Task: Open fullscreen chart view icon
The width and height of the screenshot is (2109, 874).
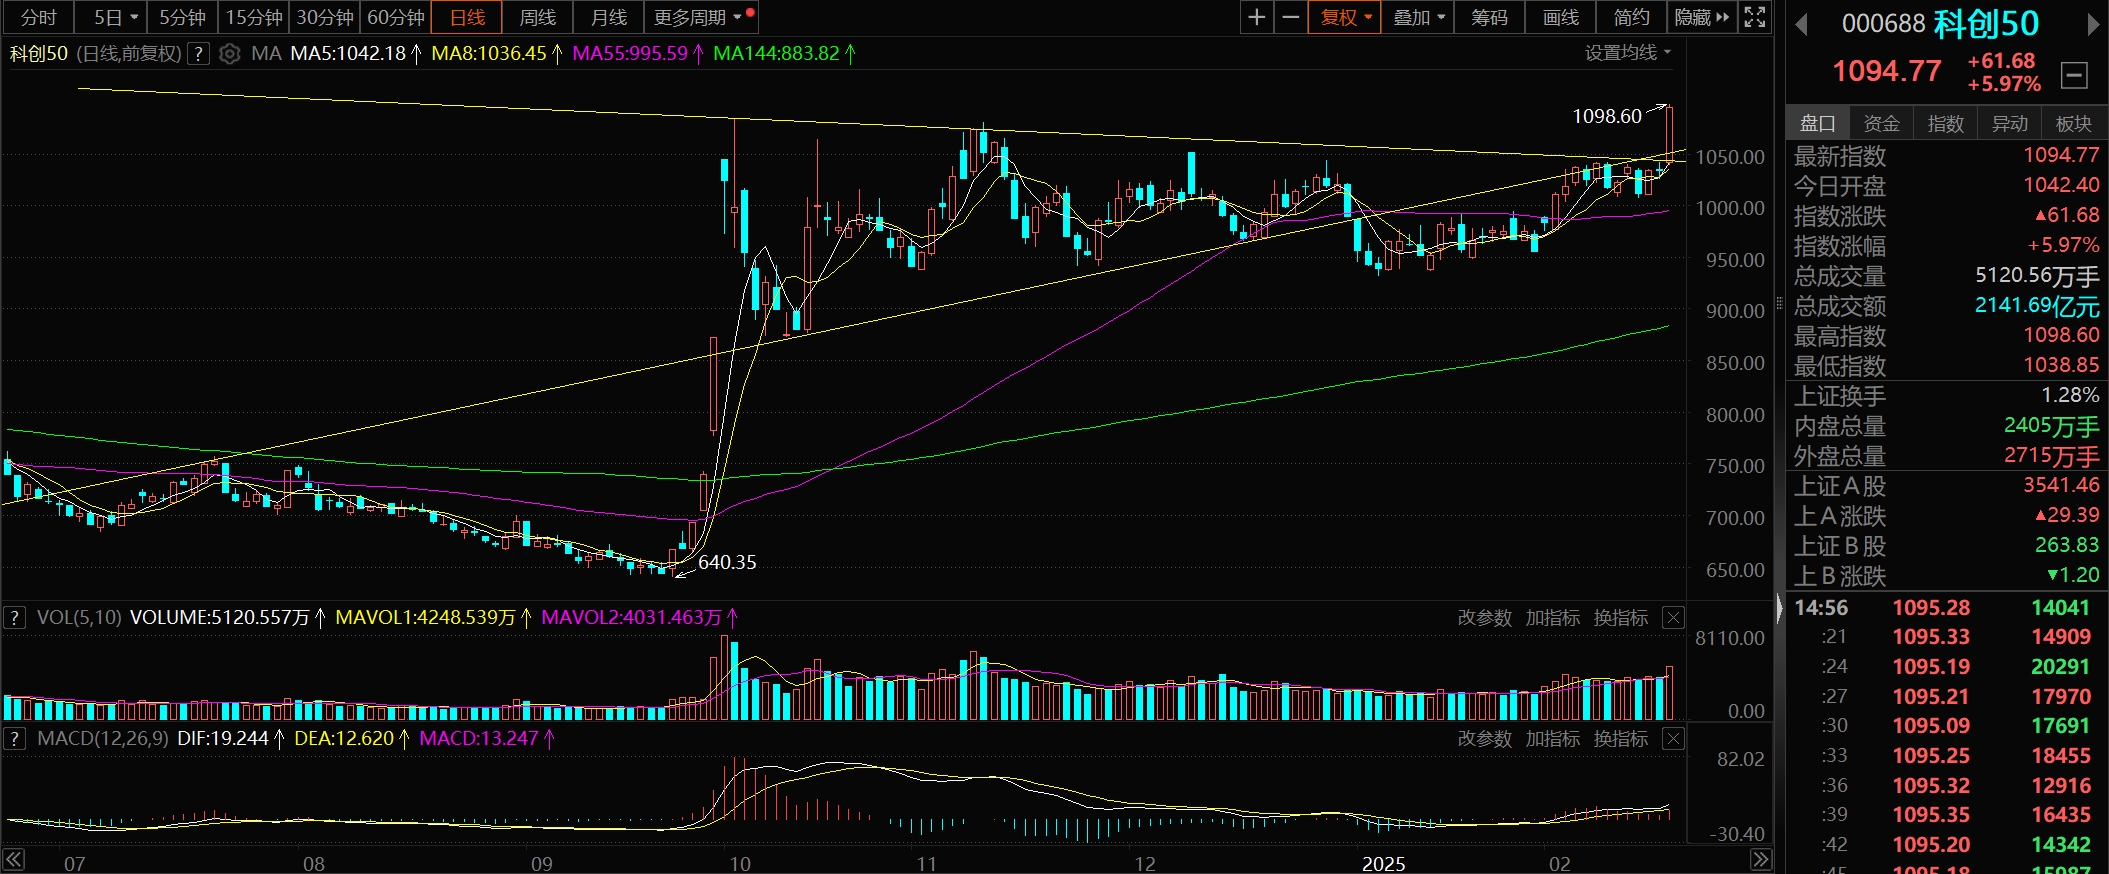Action: click(1755, 17)
